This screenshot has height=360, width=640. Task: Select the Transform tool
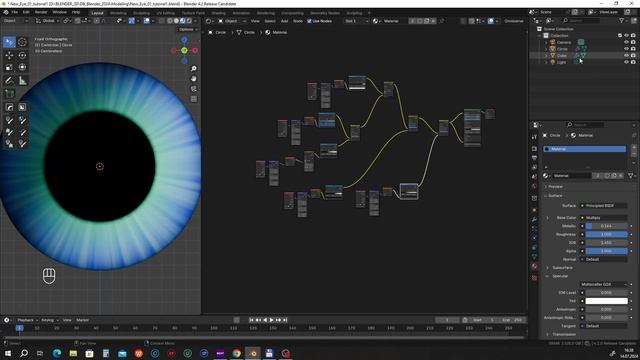click(22, 67)
